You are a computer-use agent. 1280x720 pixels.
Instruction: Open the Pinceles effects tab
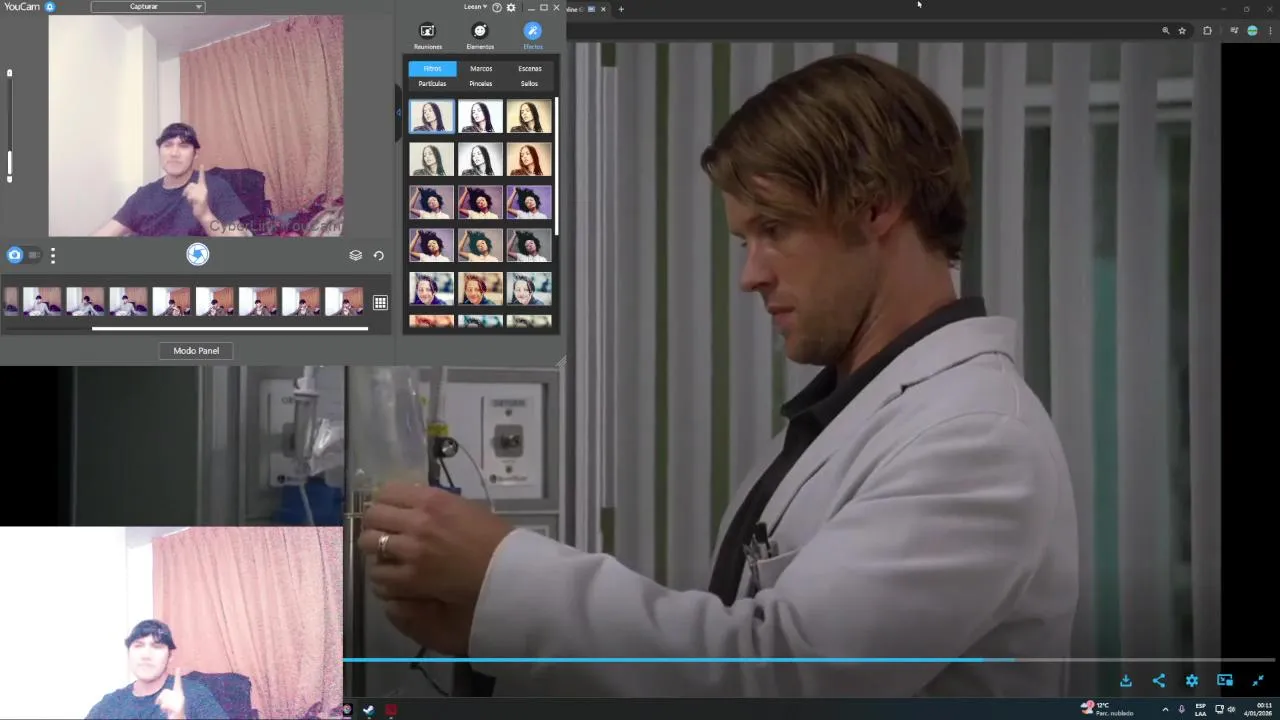click(481, 84)
